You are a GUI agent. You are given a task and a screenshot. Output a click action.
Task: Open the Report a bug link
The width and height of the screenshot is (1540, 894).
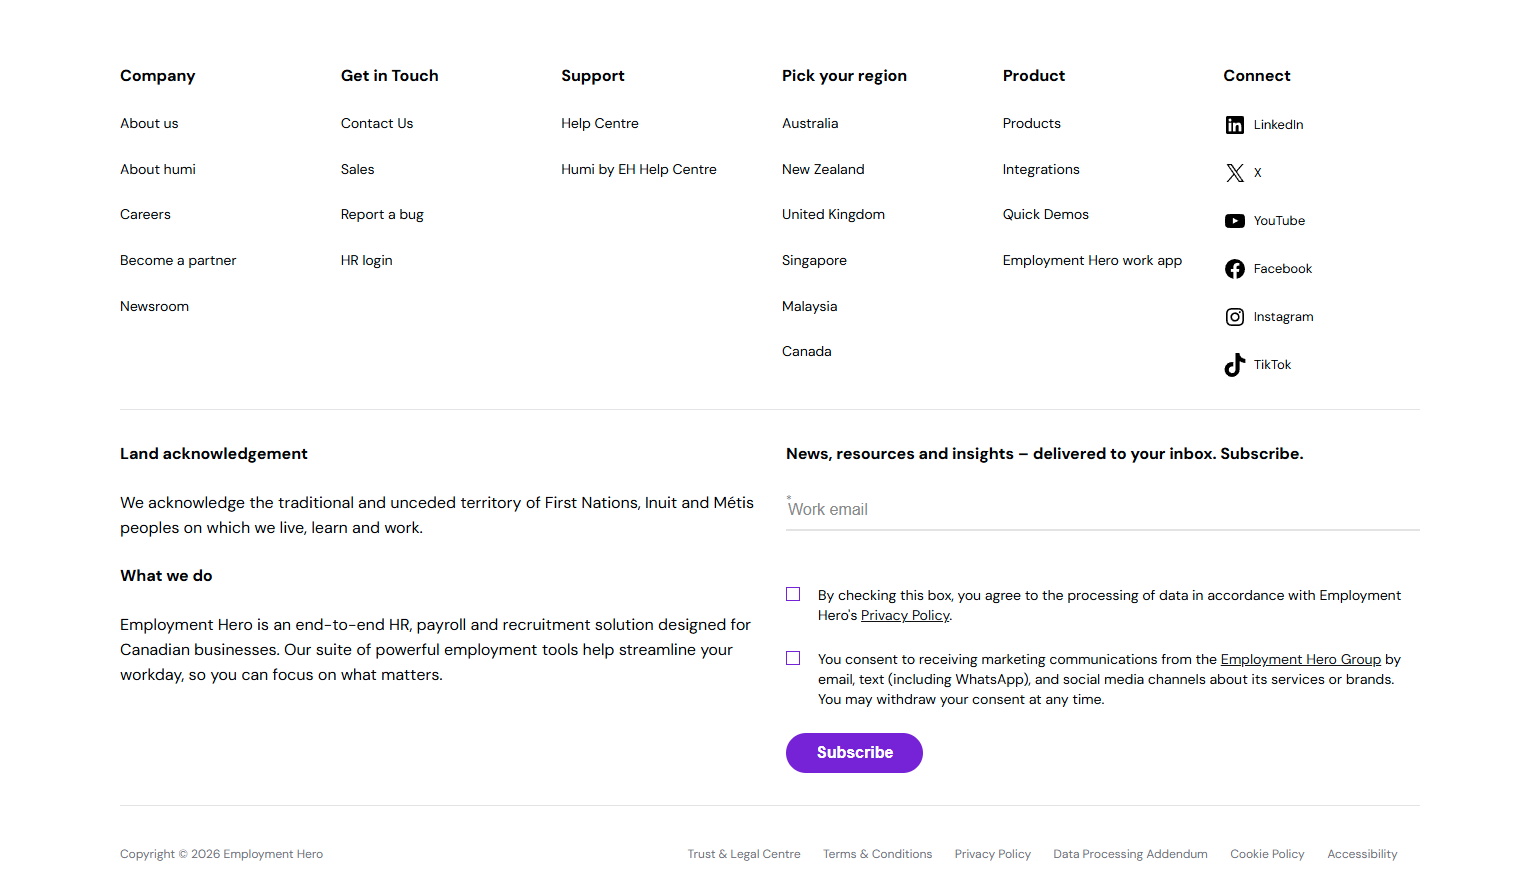[x=382, y=214]
